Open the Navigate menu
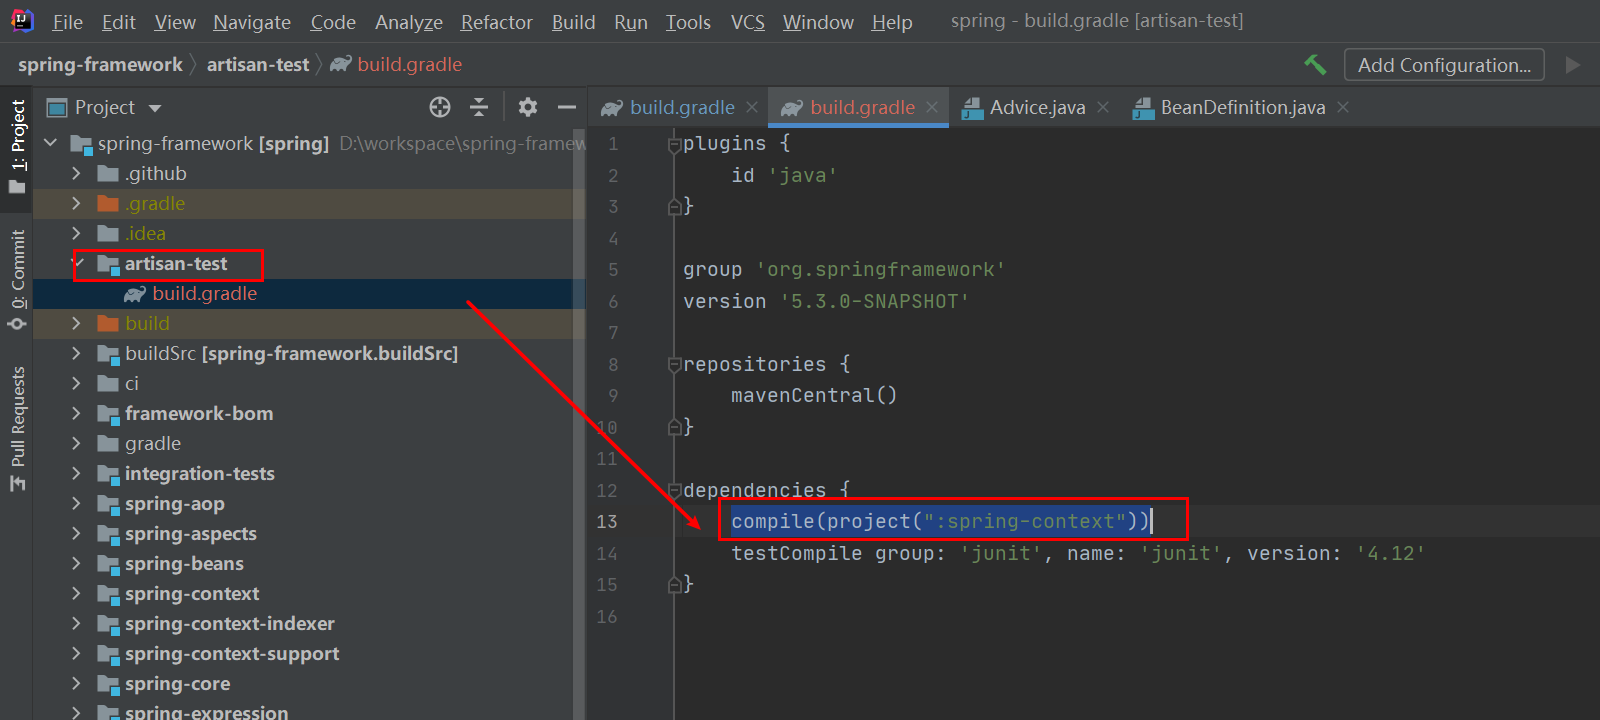 [252, 22]
